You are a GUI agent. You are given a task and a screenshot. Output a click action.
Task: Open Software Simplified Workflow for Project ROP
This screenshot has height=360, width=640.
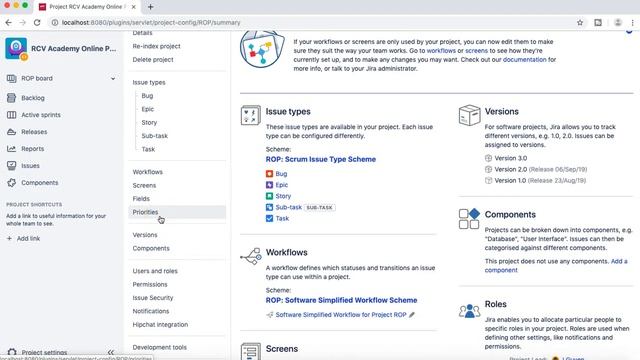(341, 315)
